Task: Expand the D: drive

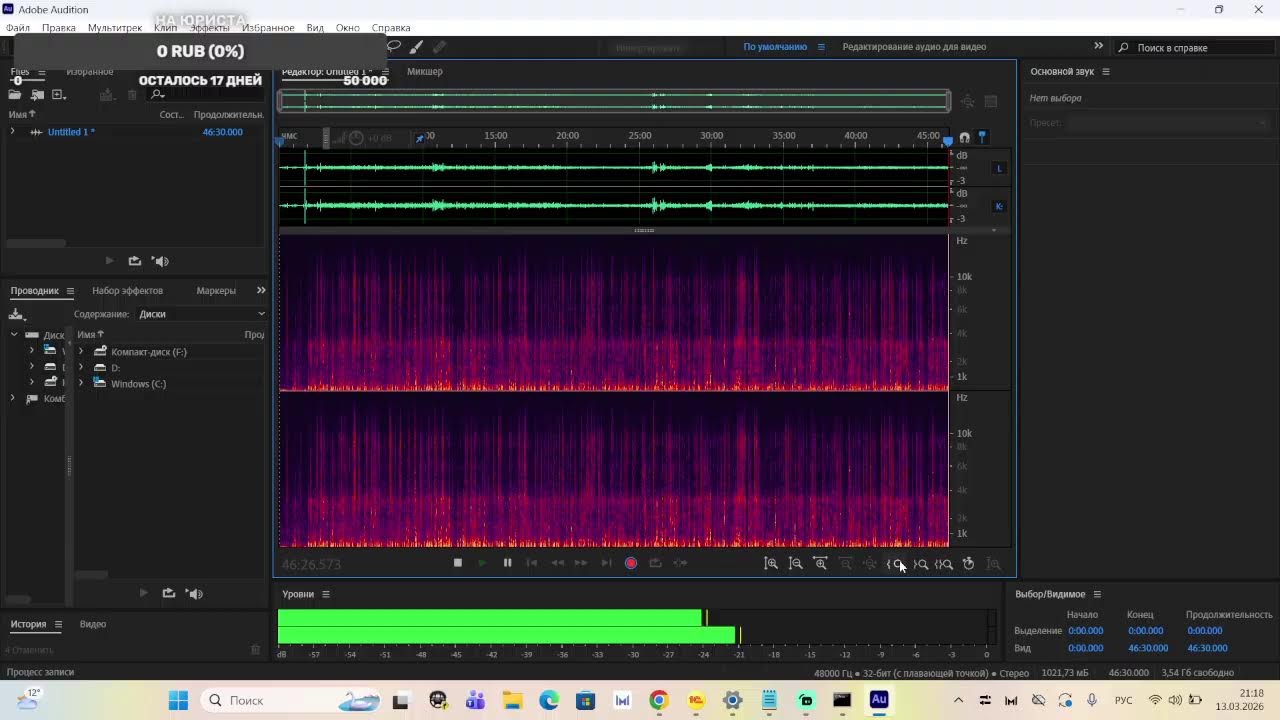Action: click(x=81, y=368)
